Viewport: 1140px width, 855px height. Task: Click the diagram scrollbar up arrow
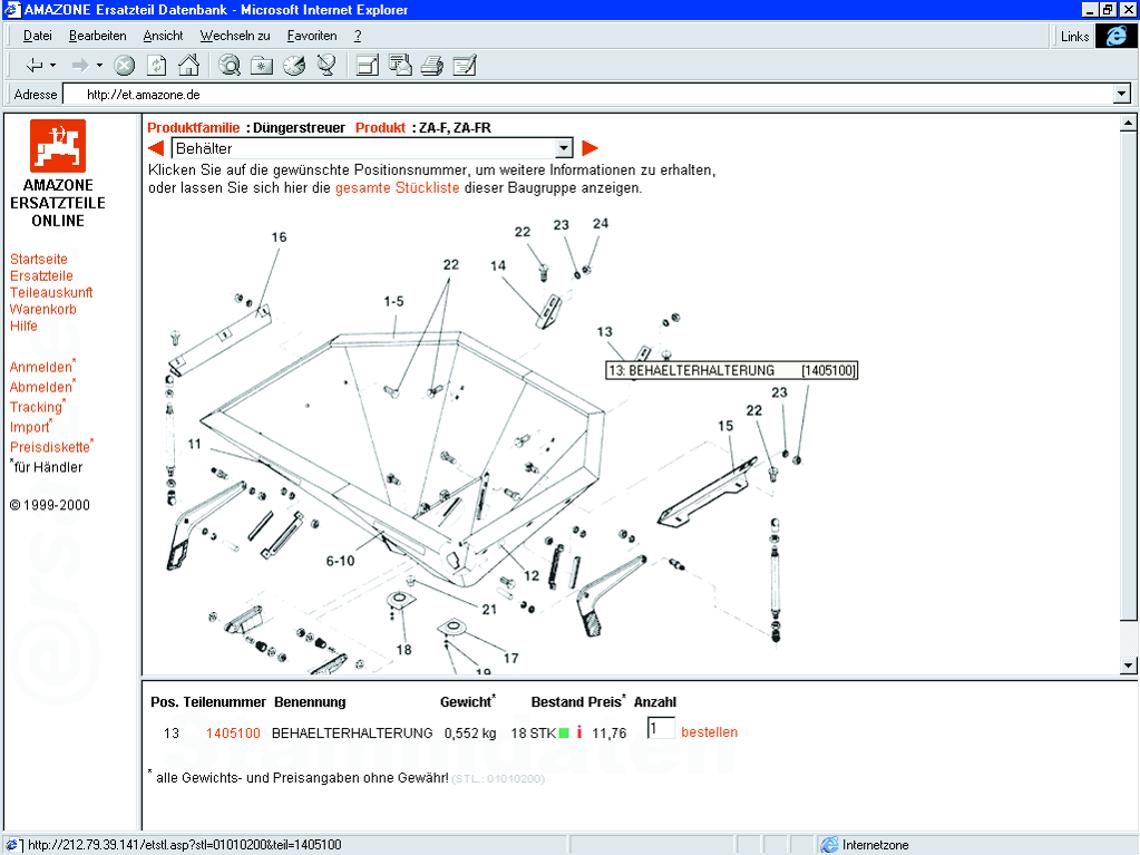pos(1128,123)
